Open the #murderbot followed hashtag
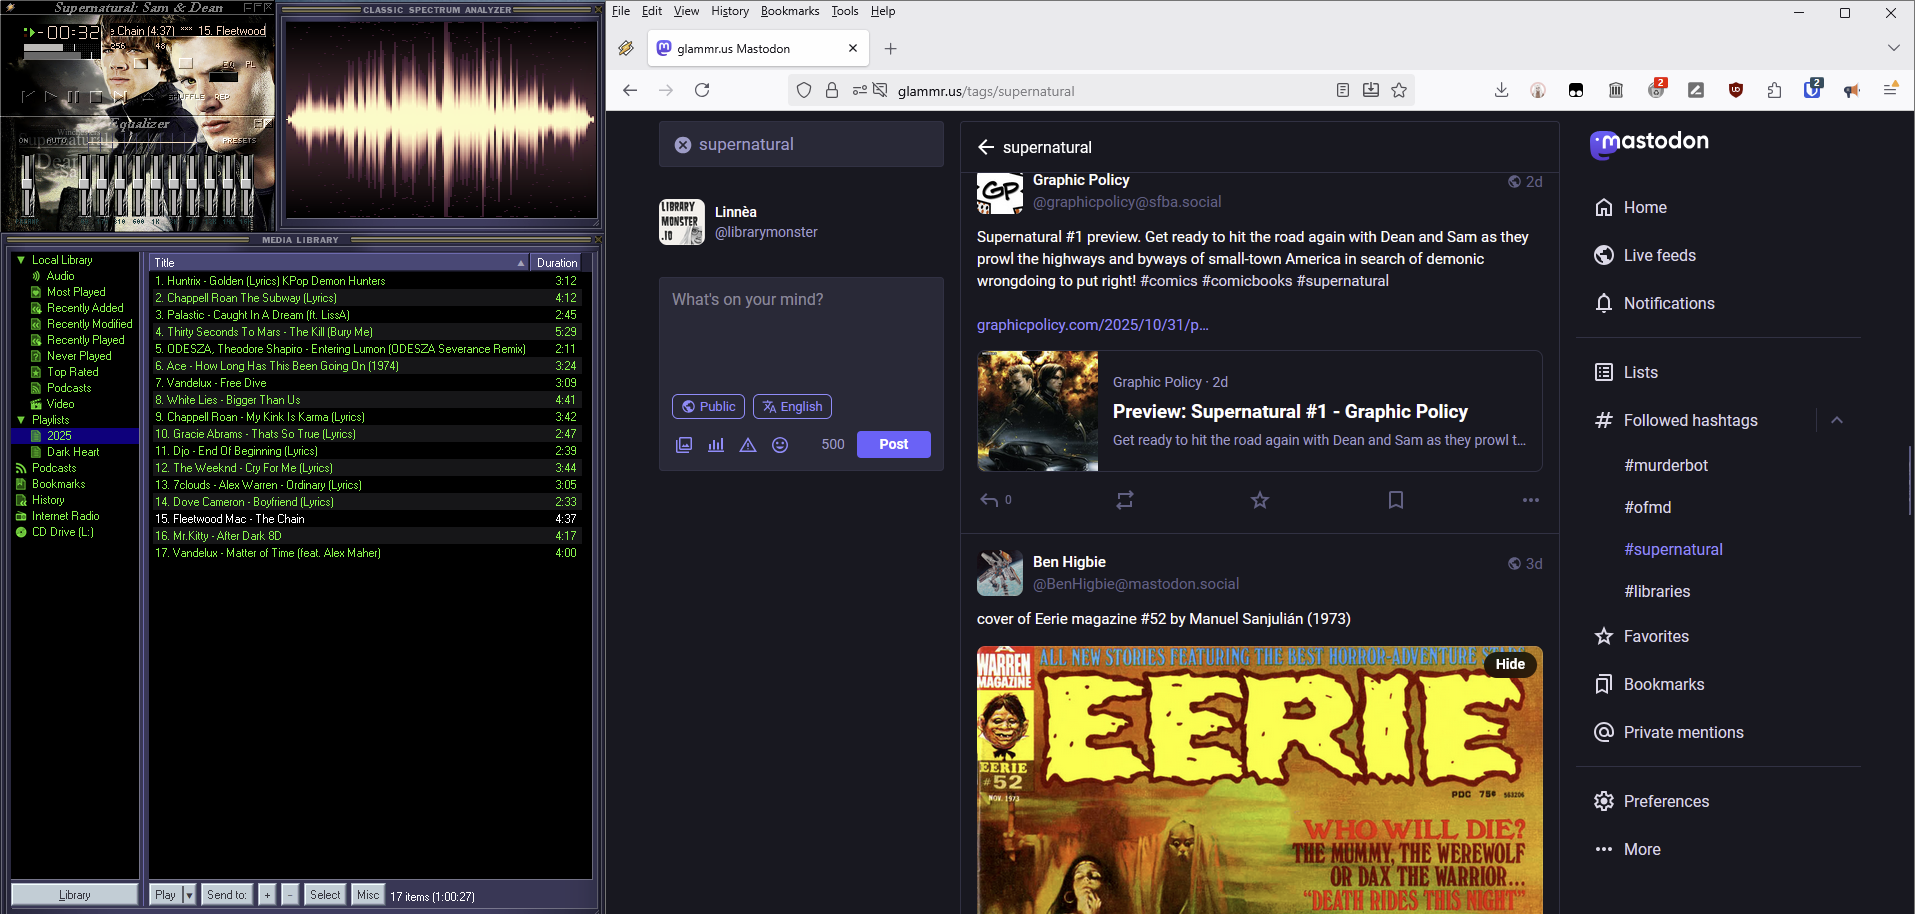This screenshot has height=914, width=1915. pyautogui.click(x=1666, y=465)
